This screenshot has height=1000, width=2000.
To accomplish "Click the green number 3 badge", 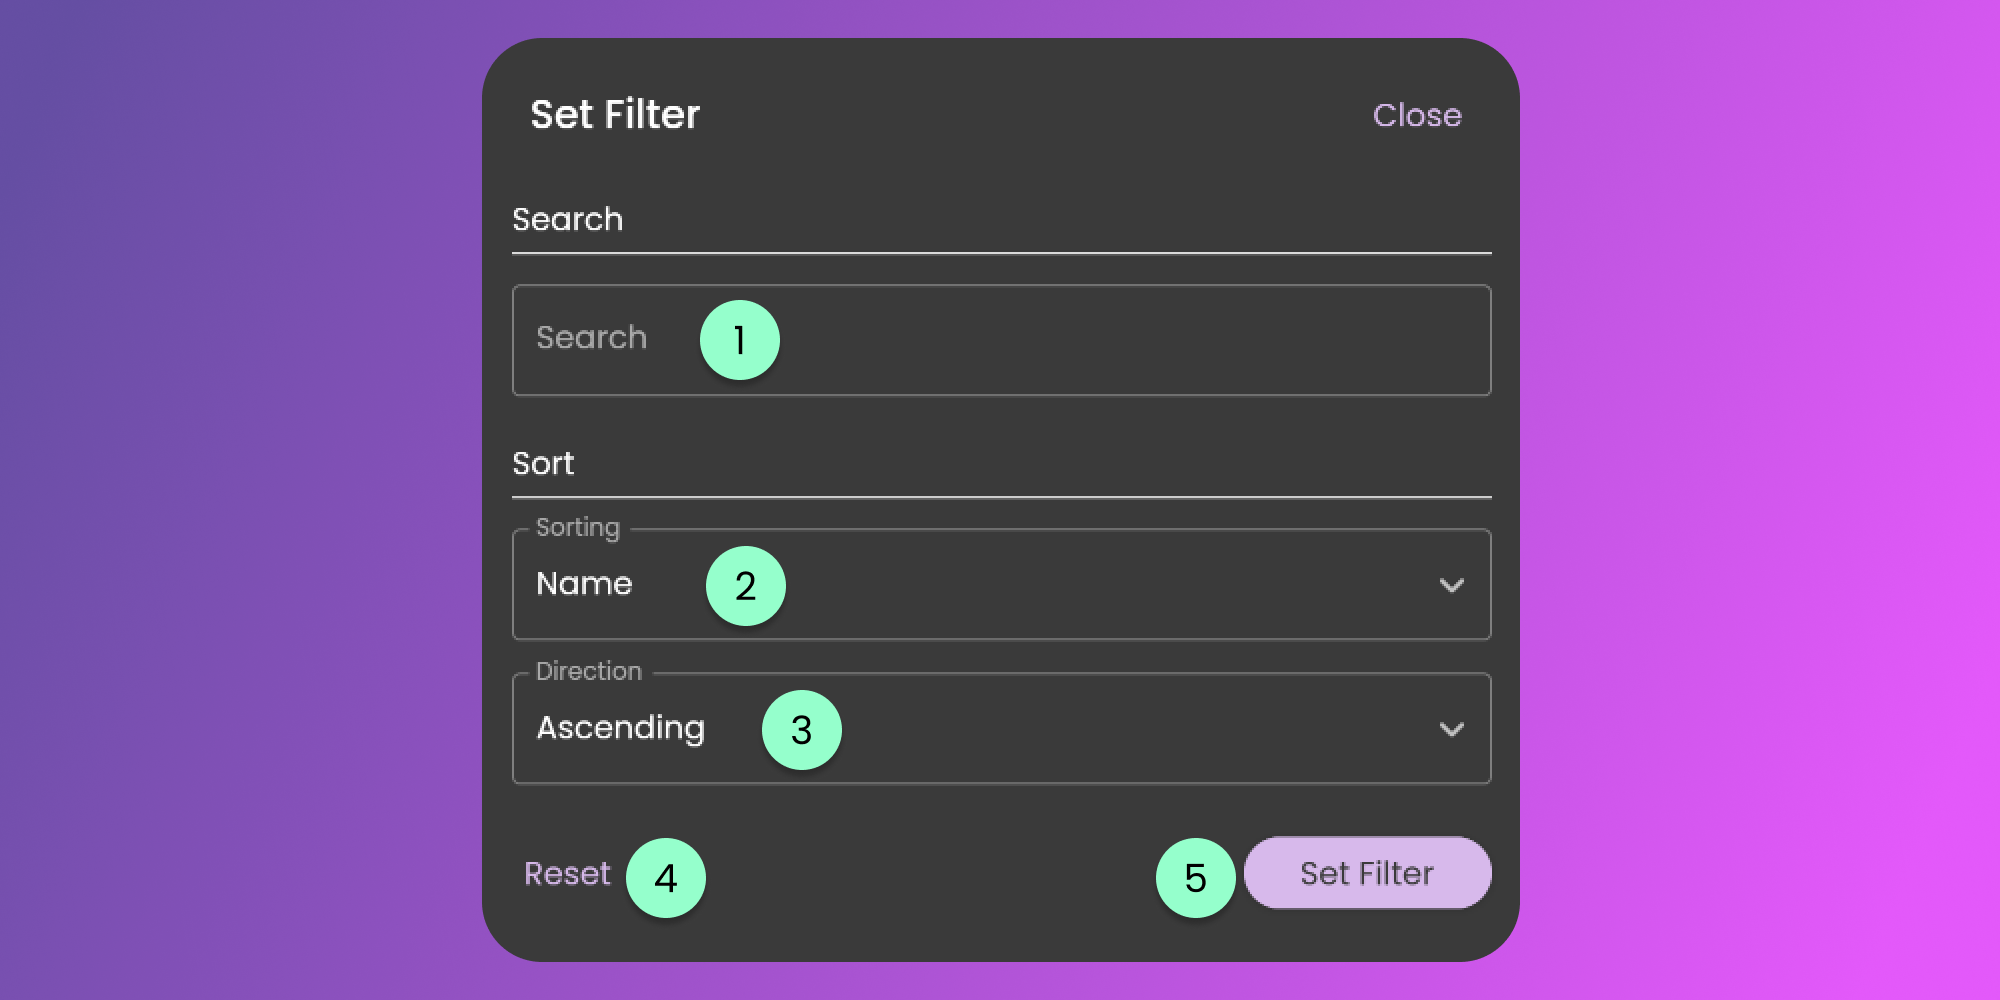I will point(801,730).
